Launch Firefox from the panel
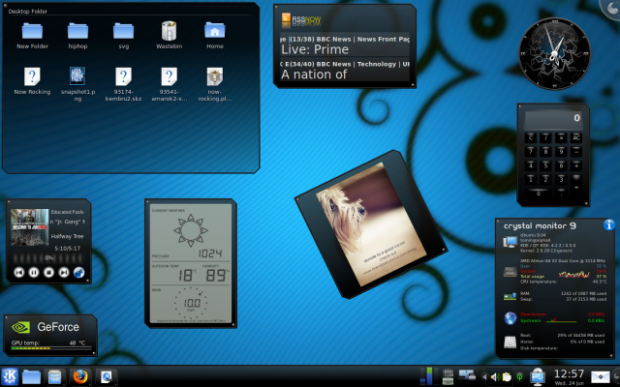620x387 pixels. [x=80, y=377]
